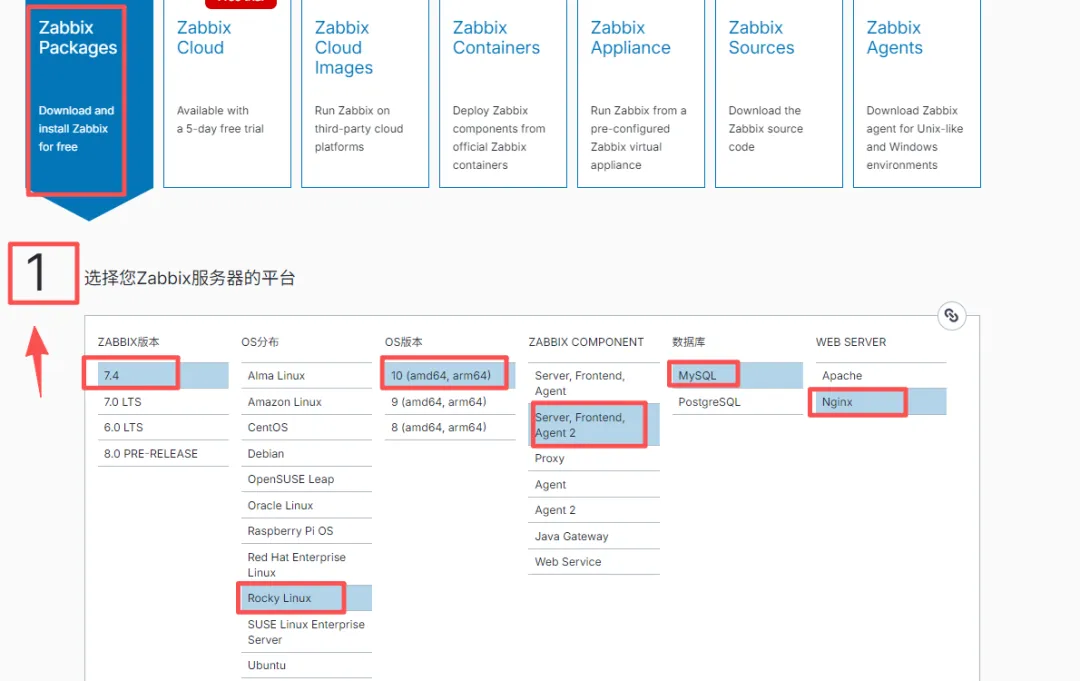Choose Alma Linux as OS distribution
This screenshot has height=681, width=1080.
click(307, 375)
